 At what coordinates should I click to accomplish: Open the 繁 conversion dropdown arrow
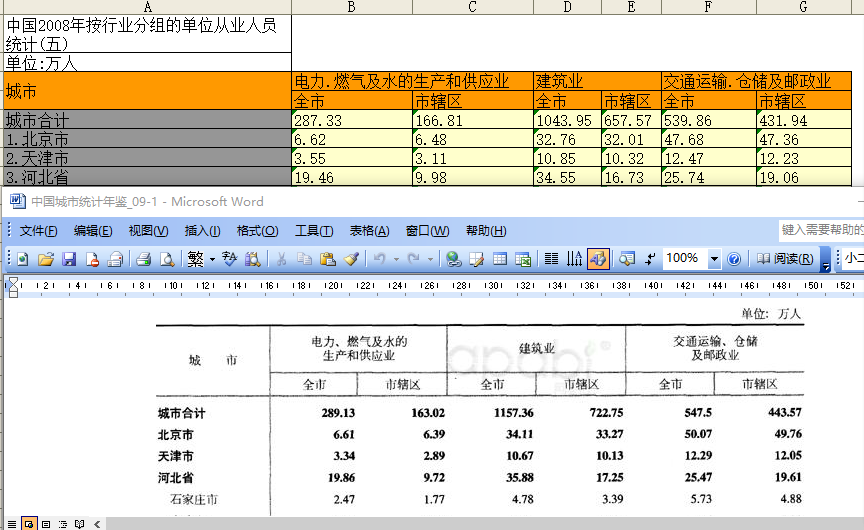[212, 259]
